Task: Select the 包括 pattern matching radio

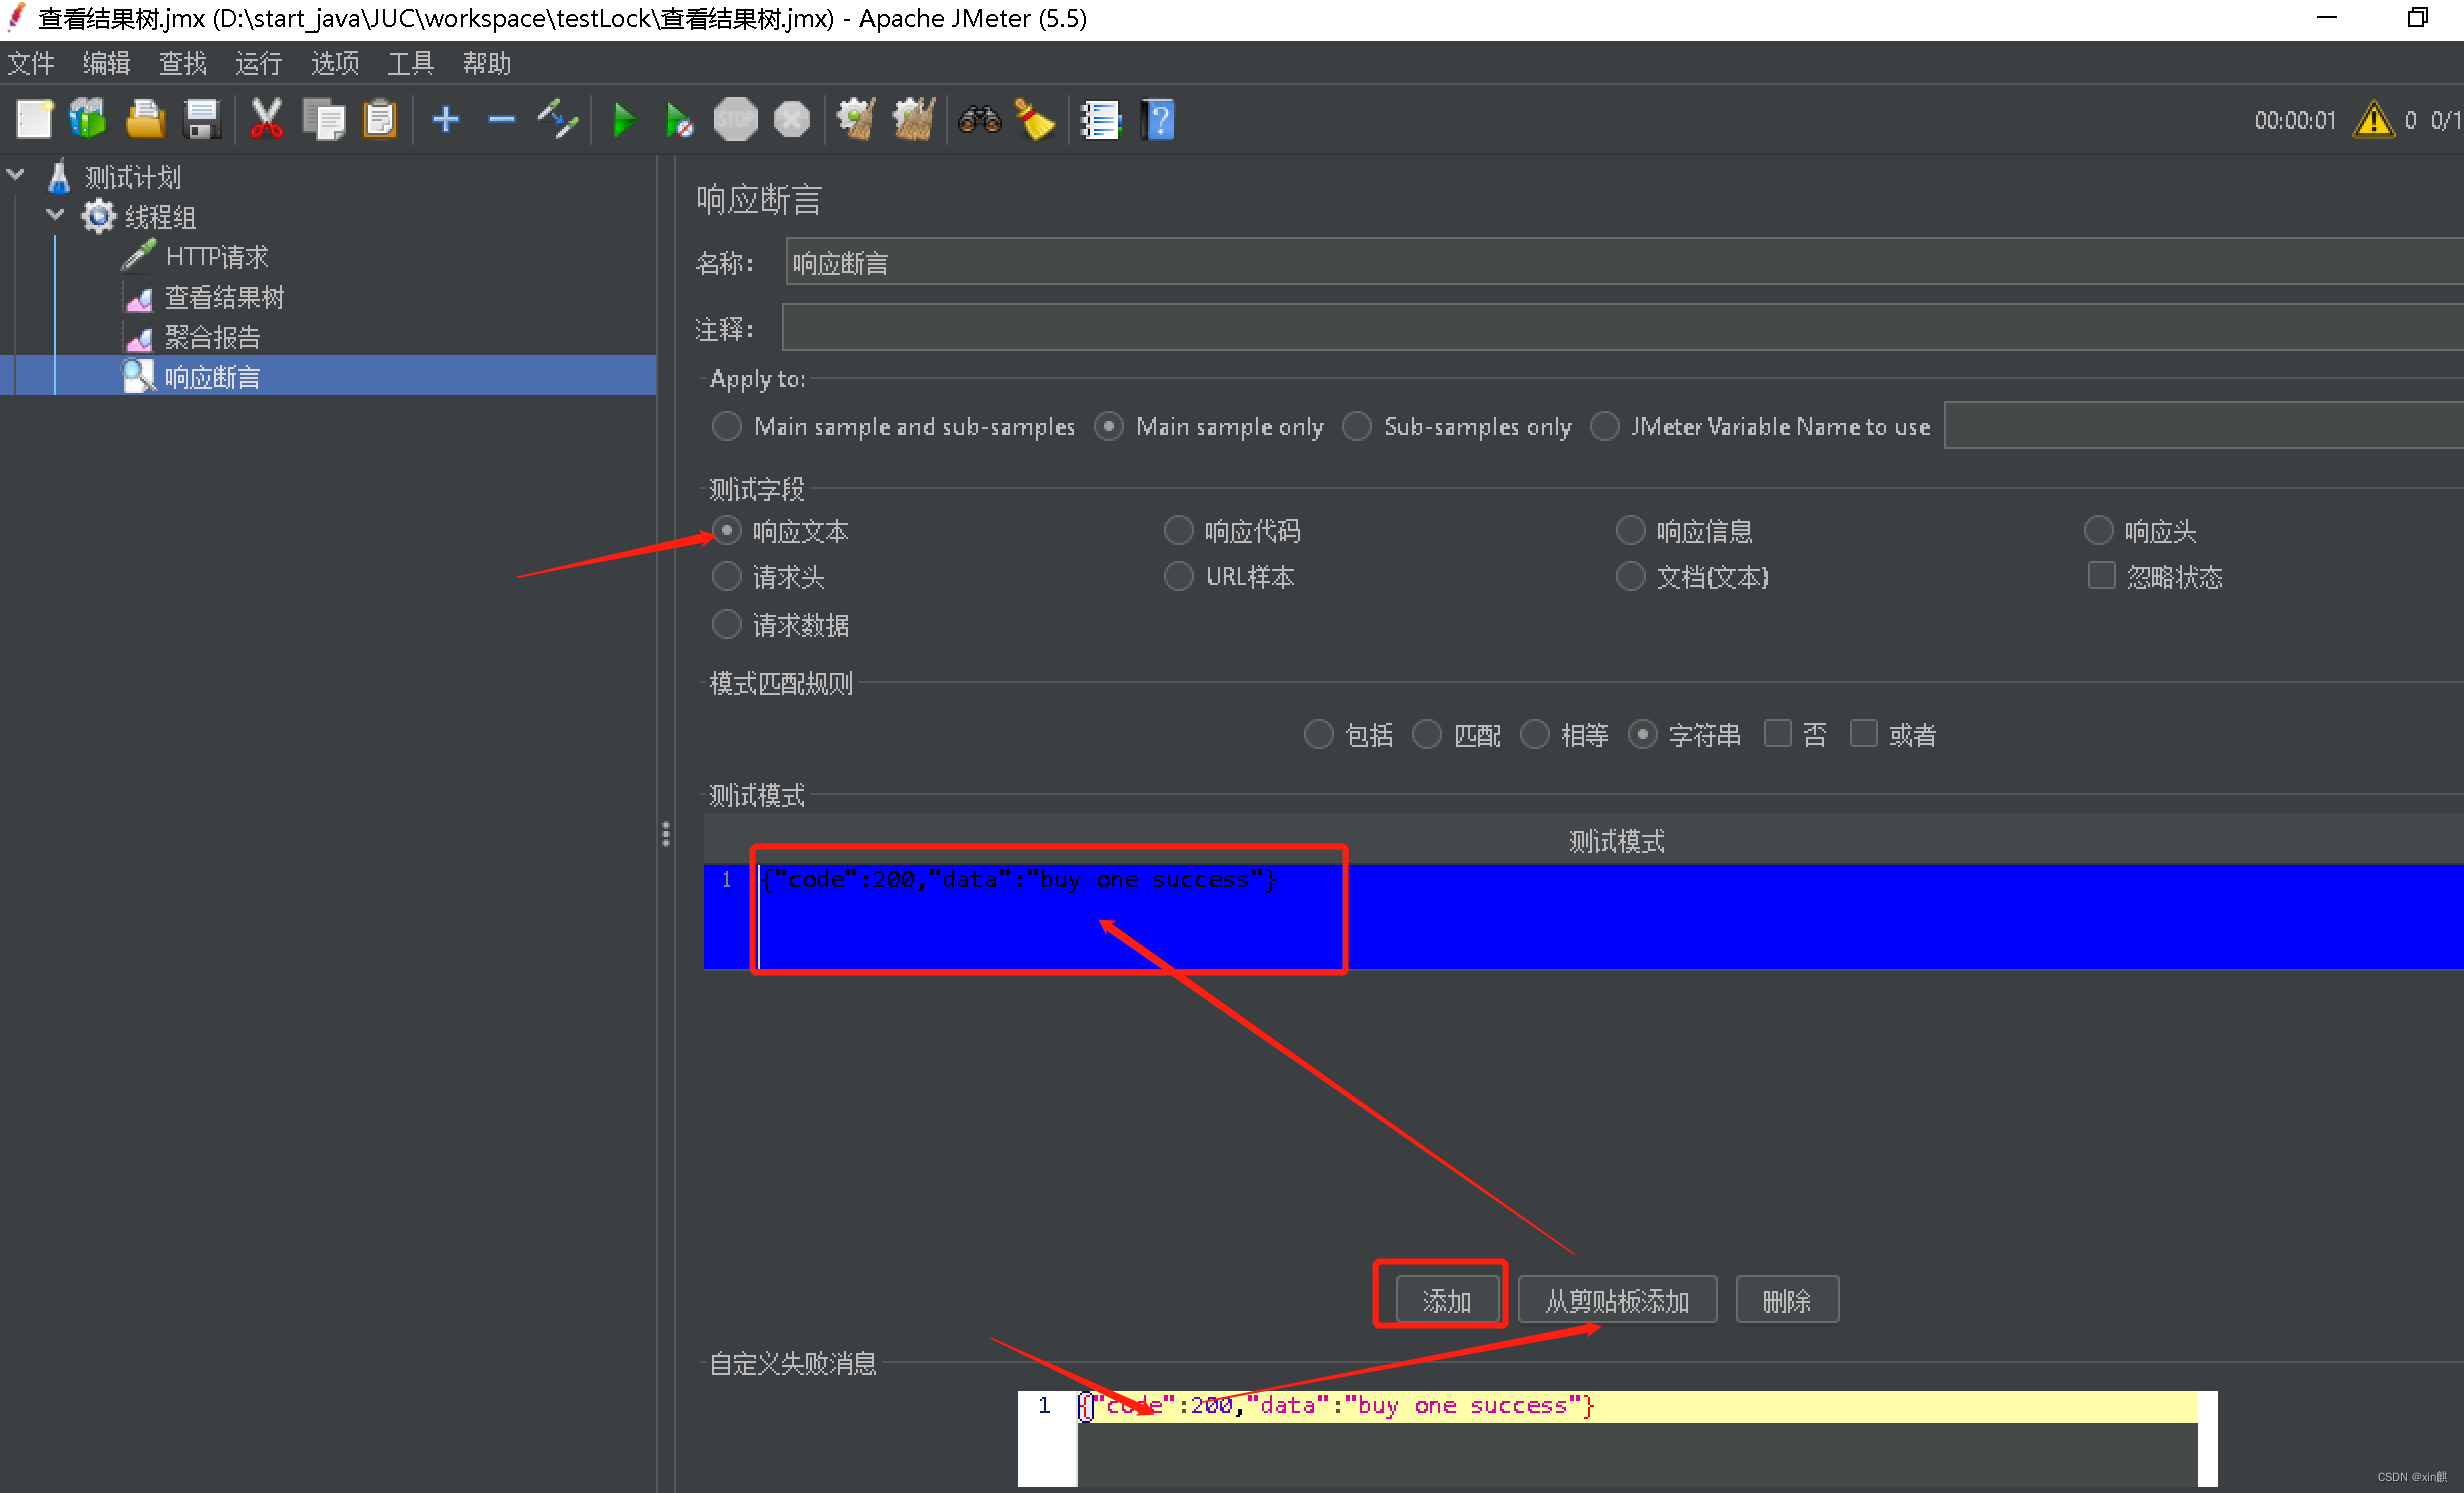Action: (x=1319, y=734)
